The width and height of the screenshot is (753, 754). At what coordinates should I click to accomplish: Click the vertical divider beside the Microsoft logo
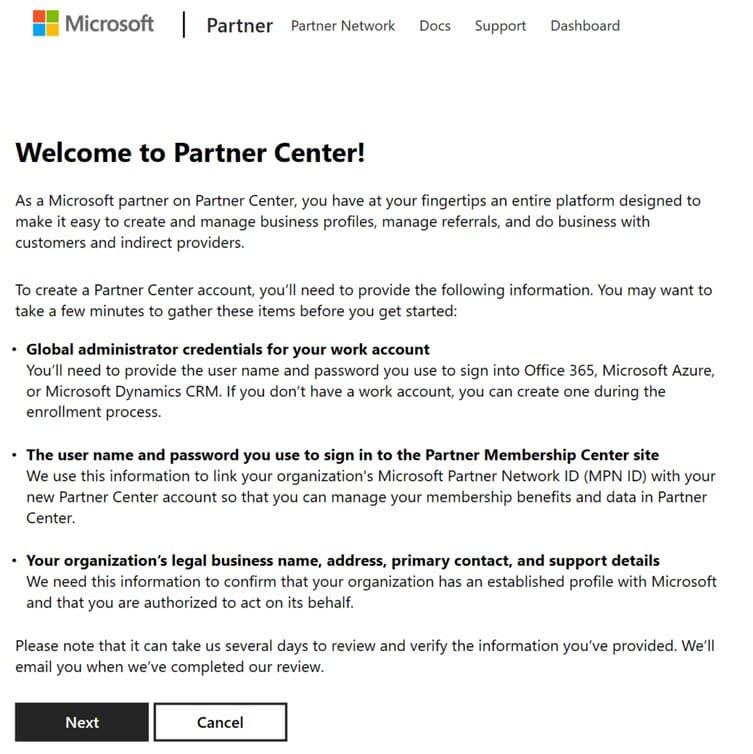click(184, 25)
